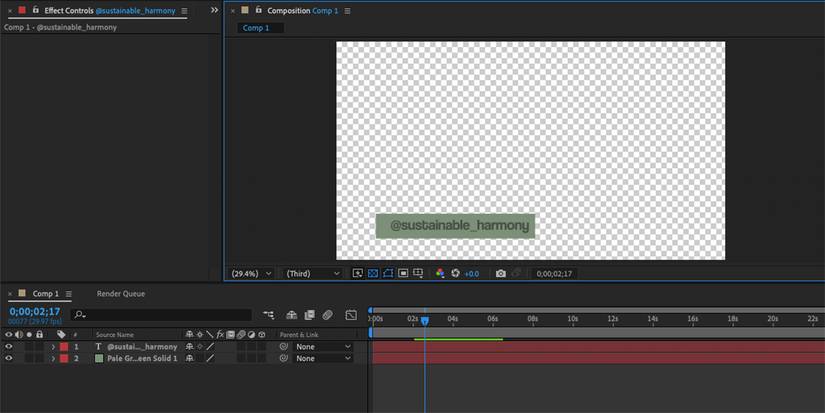The height and width of the screenshot is (413, 825).
Task: Click Comp 1 breadcrumb in composition viewer
Action: [256, 28]
